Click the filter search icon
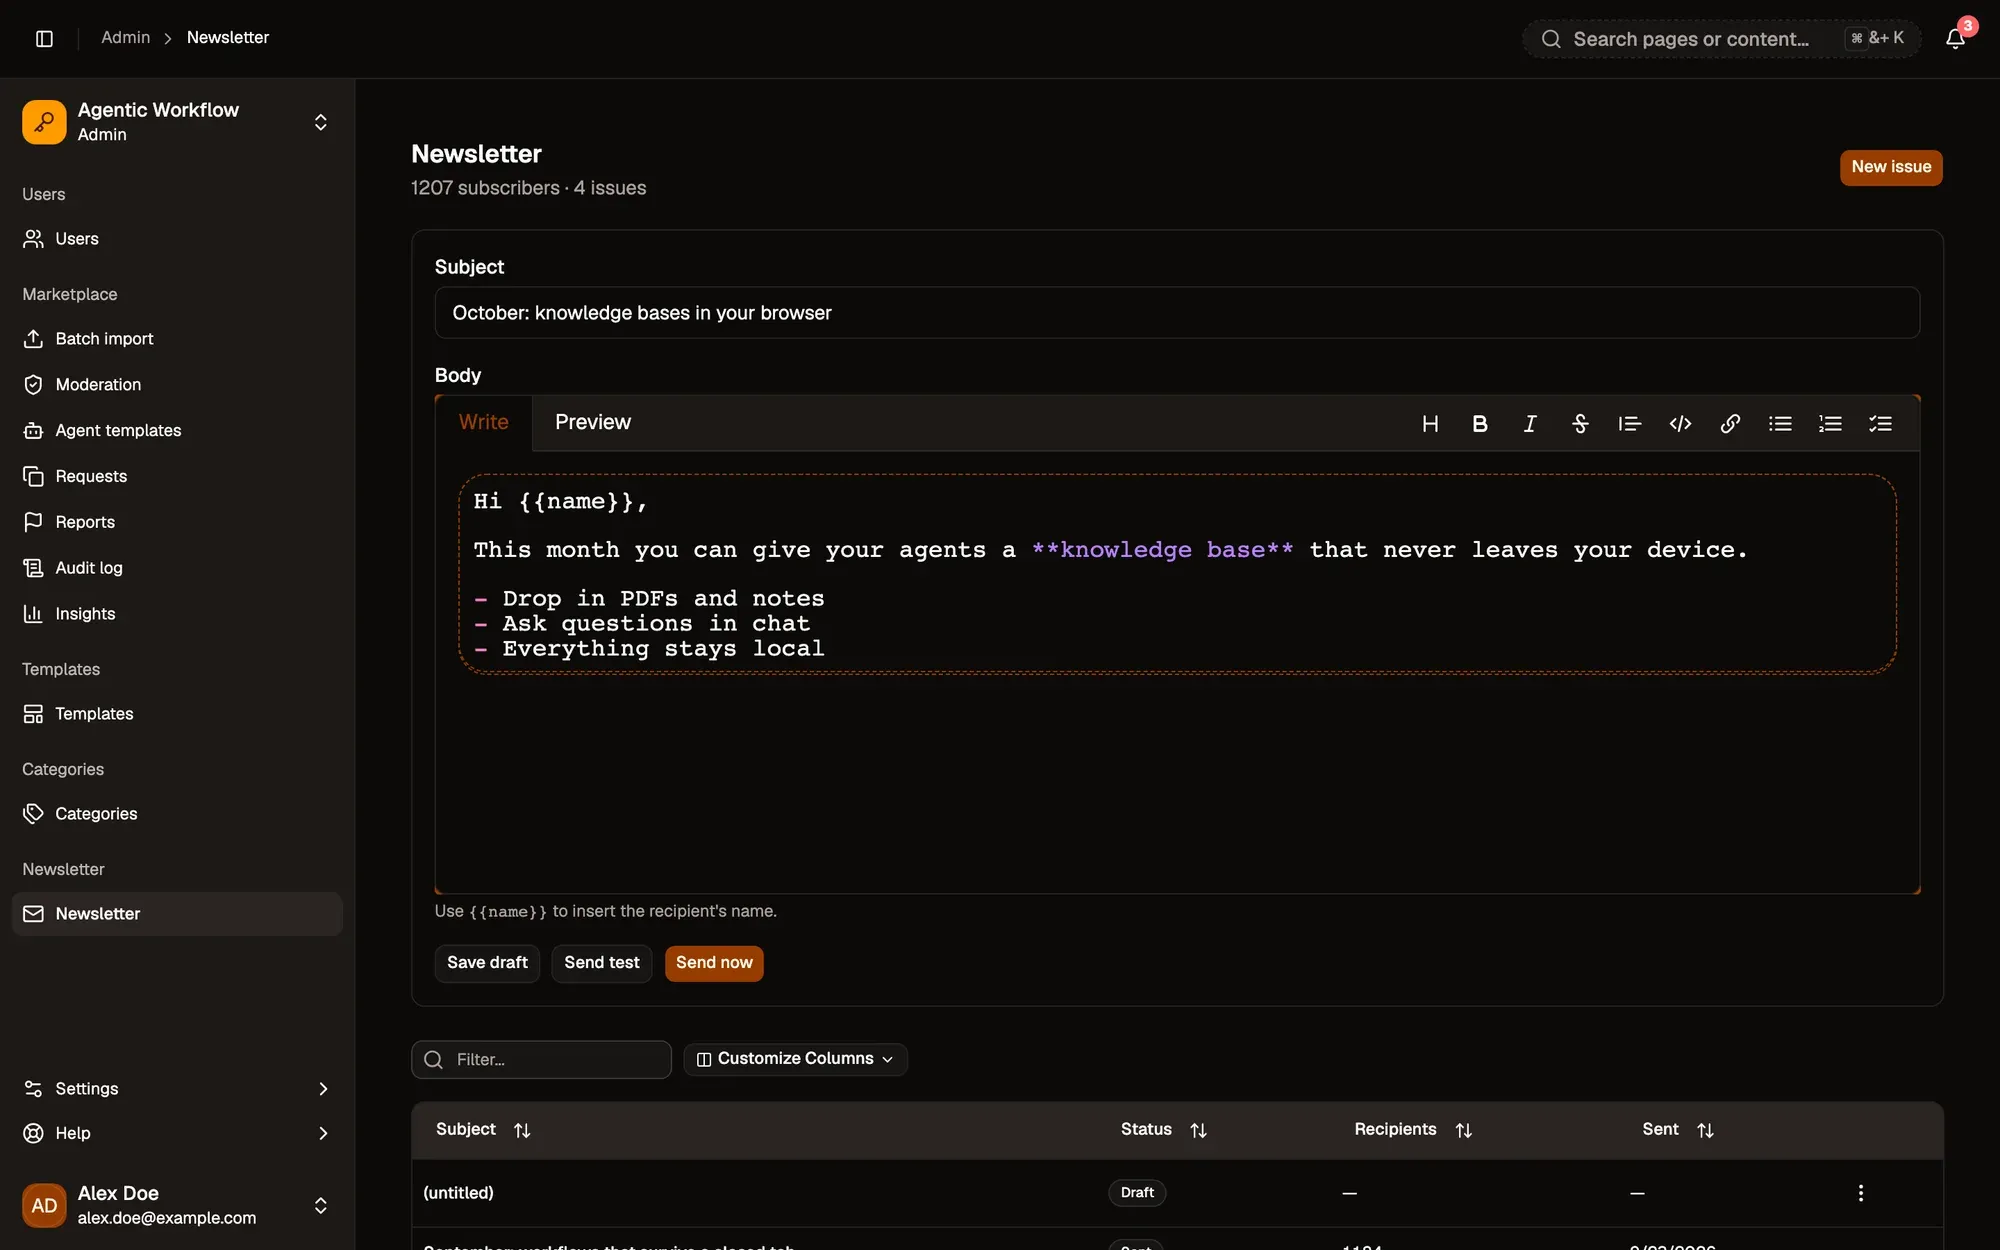This screenshot has height=1250, width=2000. point(433,1060)
